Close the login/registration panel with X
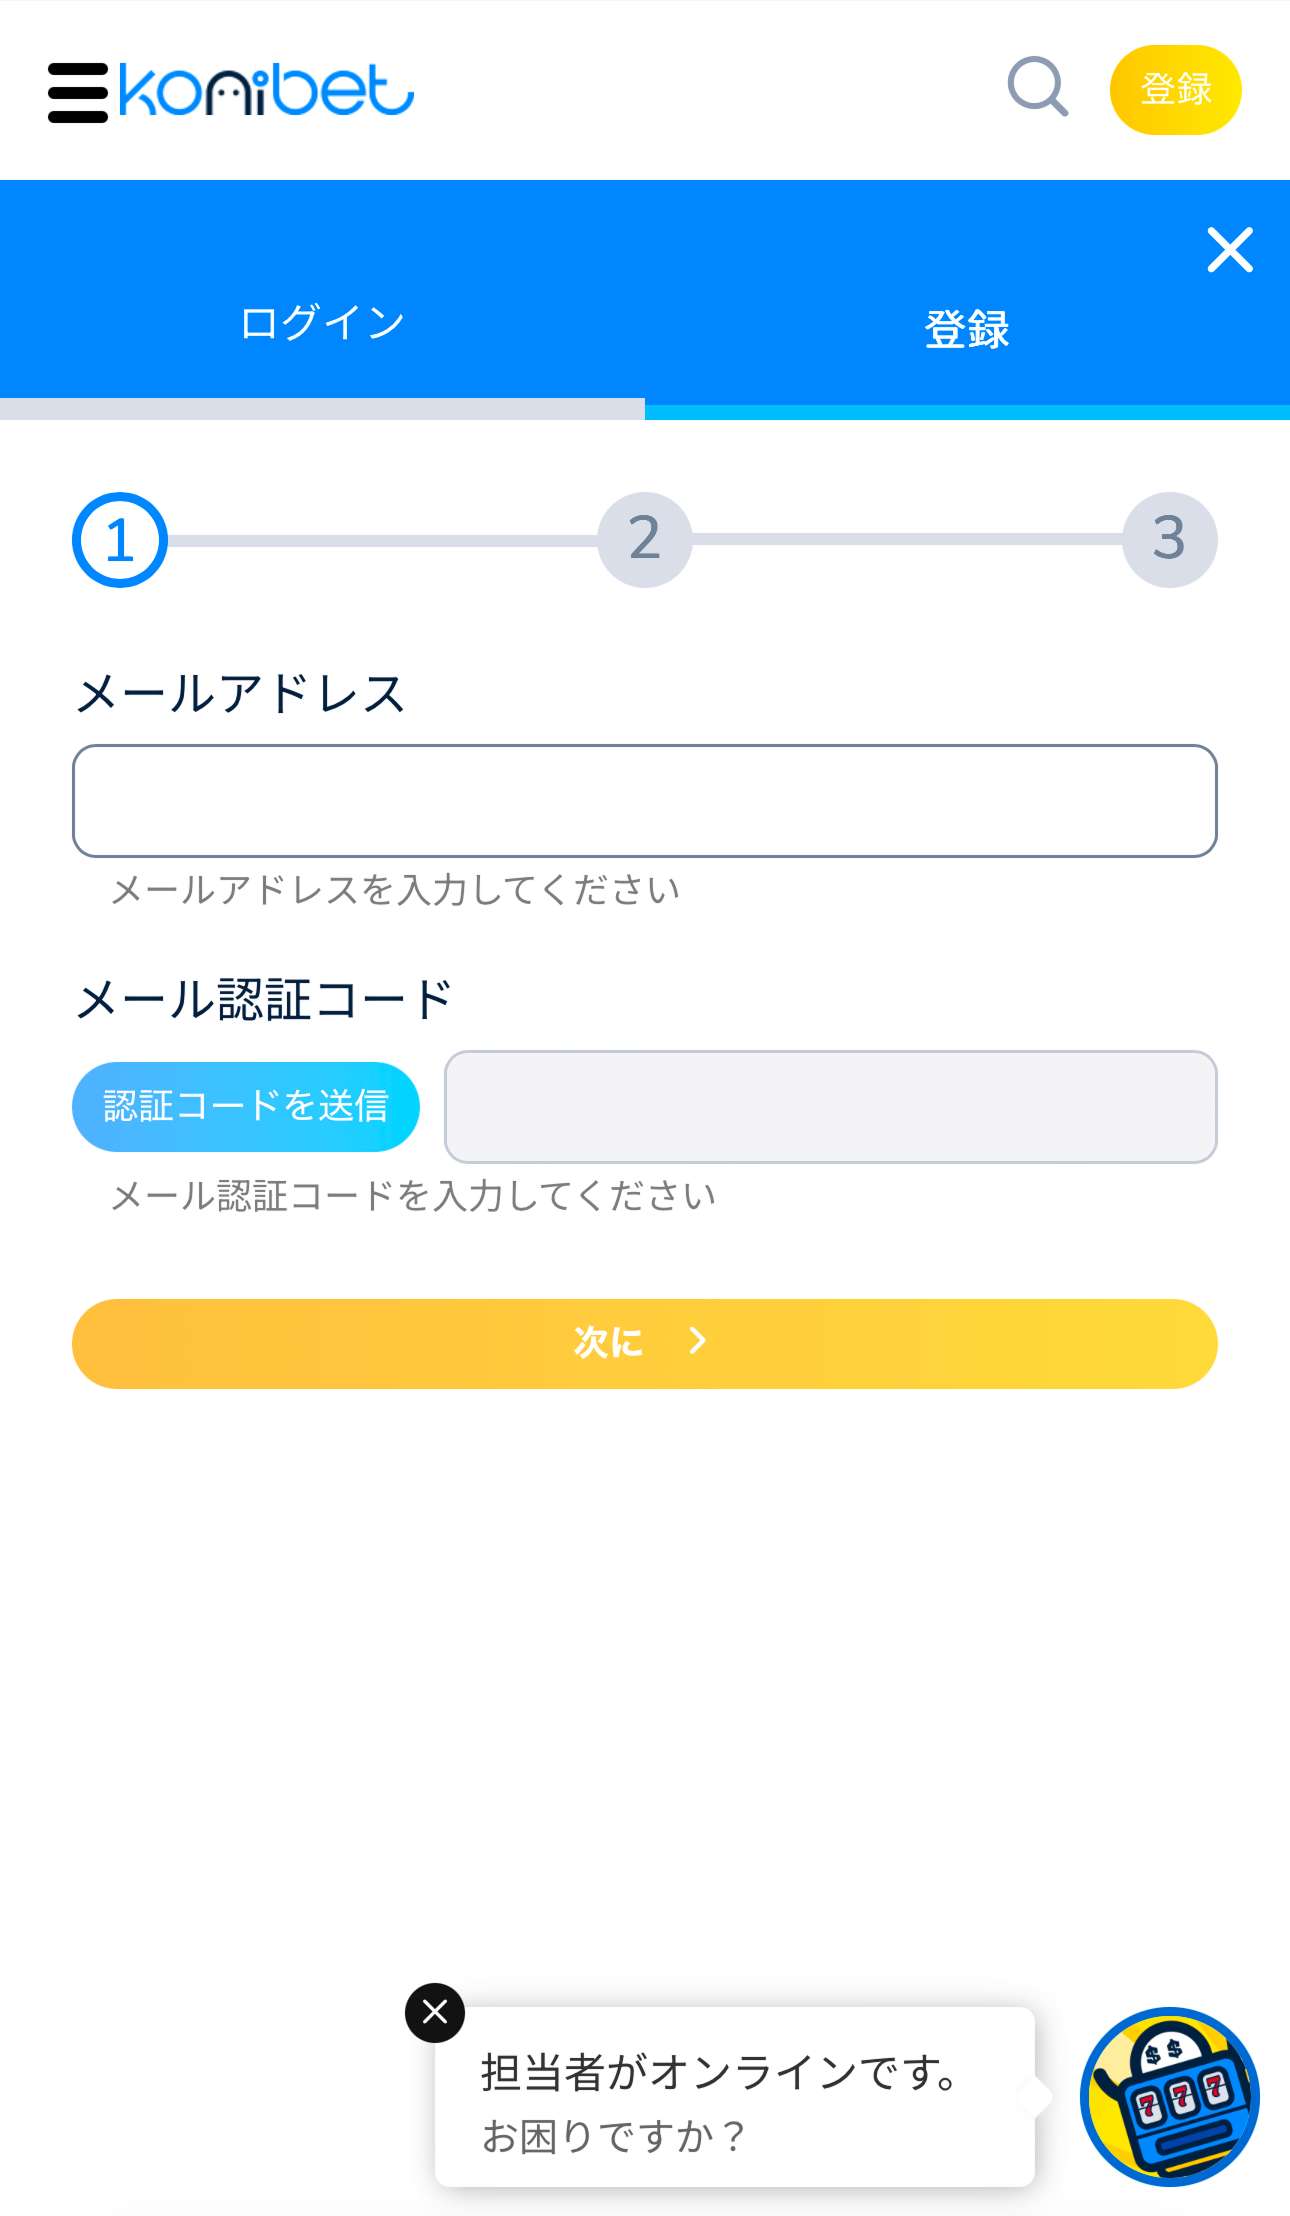Screen dimensions: 1290x2216 click(x=1229, y=250)
